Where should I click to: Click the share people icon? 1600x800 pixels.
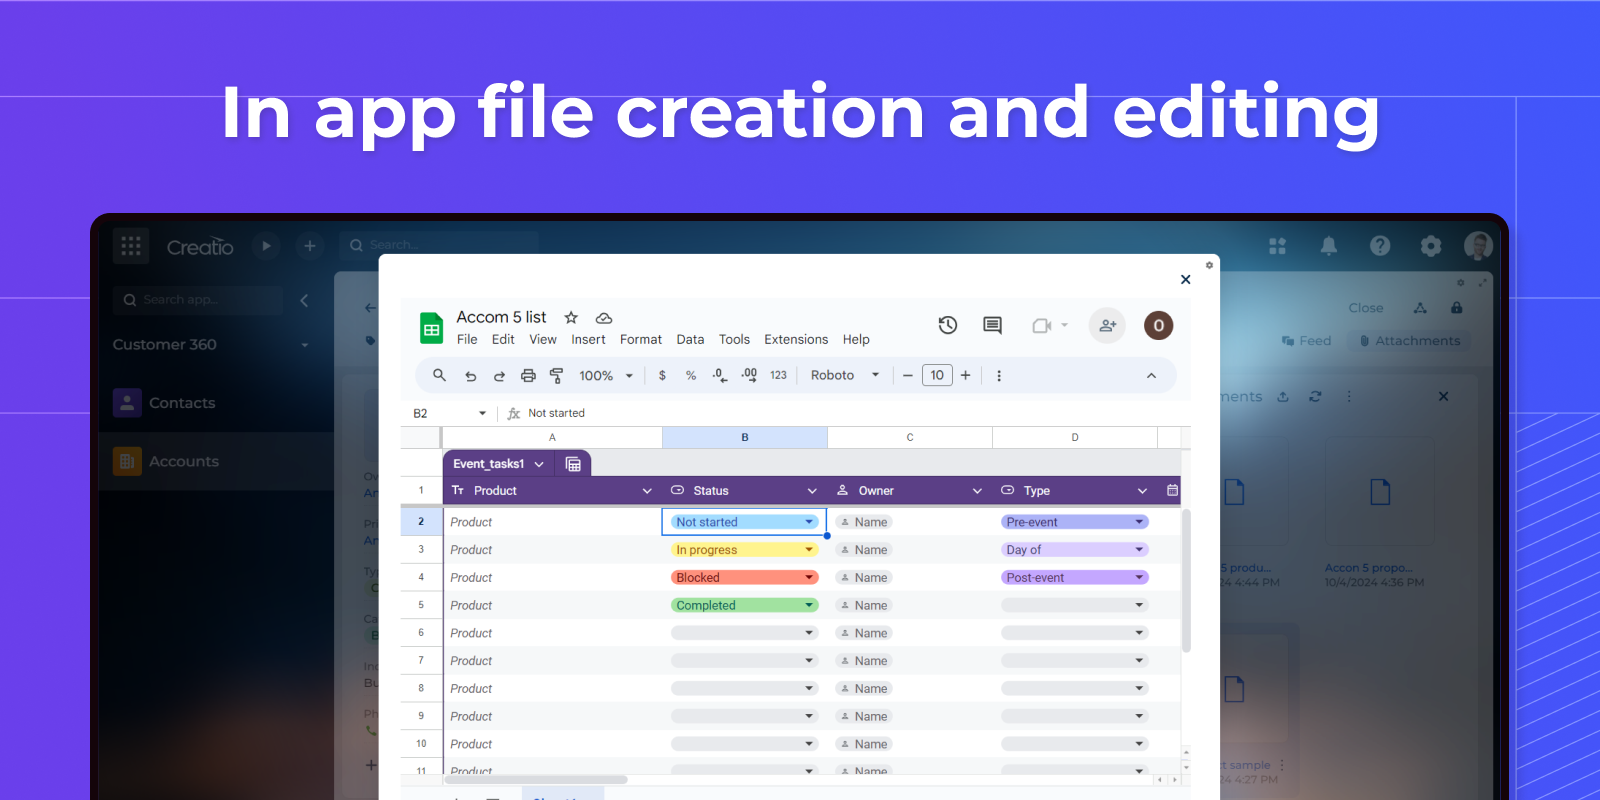coord(1107,325)
